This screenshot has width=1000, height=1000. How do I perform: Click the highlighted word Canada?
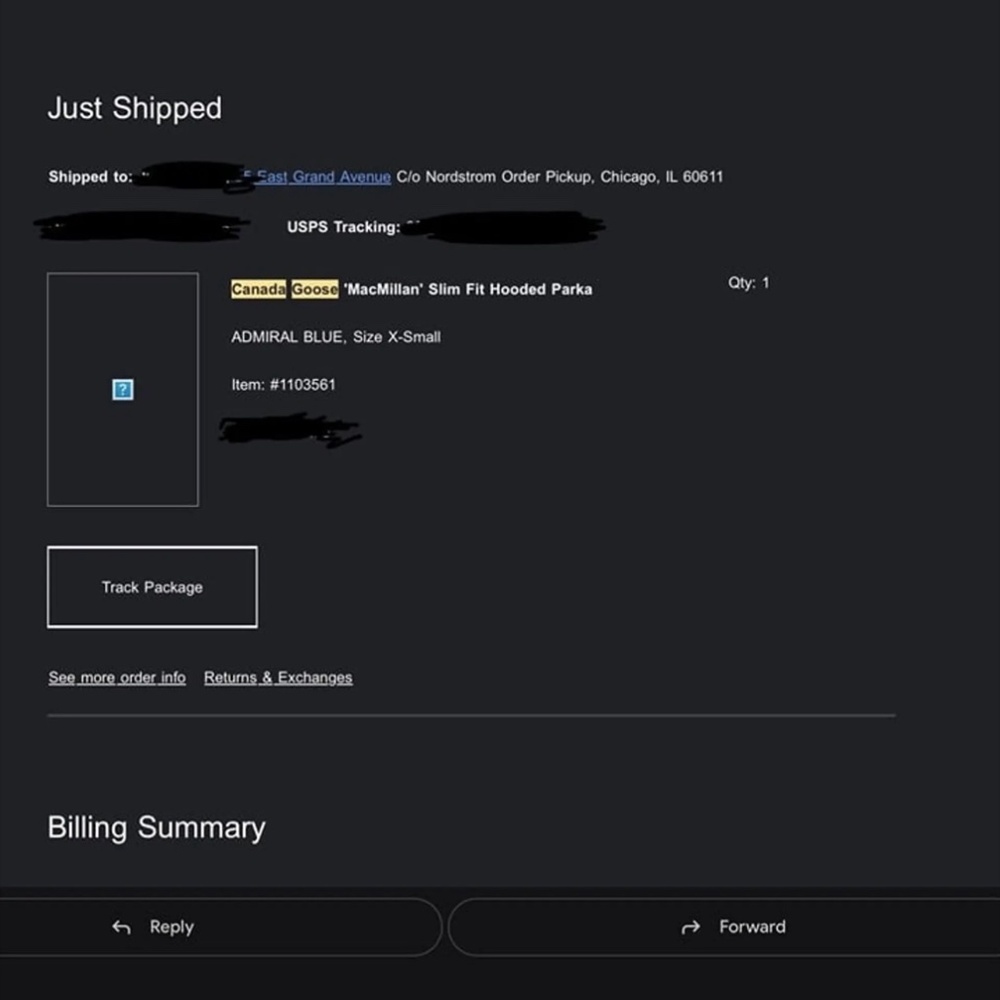[259, 289]
